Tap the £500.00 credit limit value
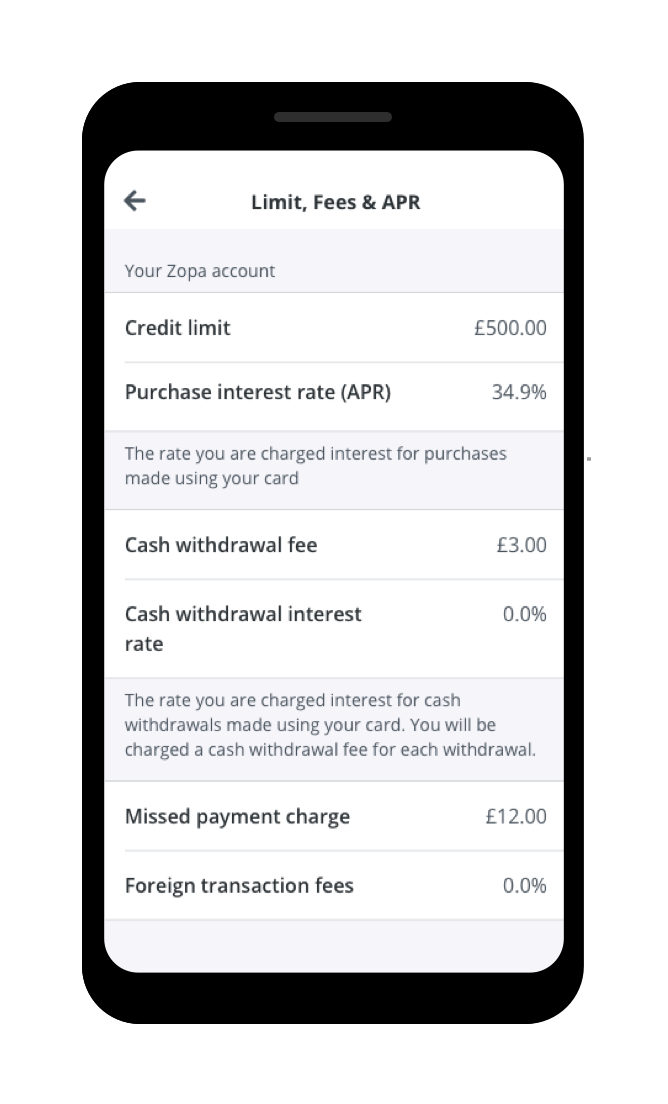The height and width of the screenshot is (1104, 668). pyautogui.click(x=510, y=327)
